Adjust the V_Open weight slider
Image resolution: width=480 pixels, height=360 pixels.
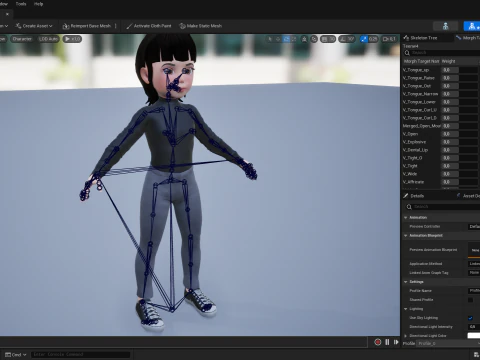[460, 134]
